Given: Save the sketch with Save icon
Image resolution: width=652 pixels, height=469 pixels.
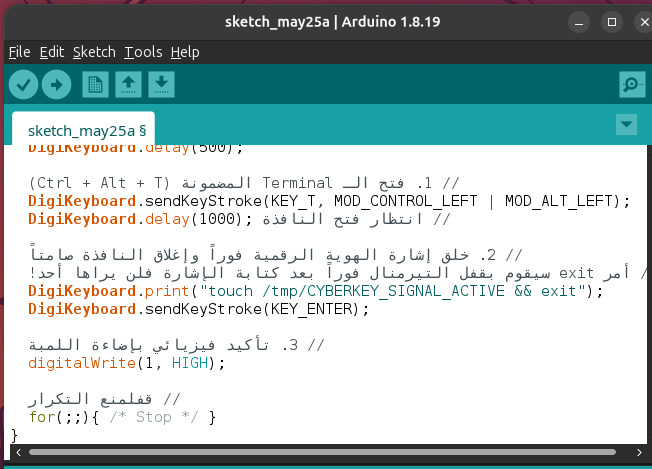Looking at the screenshot, I should [161, 85].
